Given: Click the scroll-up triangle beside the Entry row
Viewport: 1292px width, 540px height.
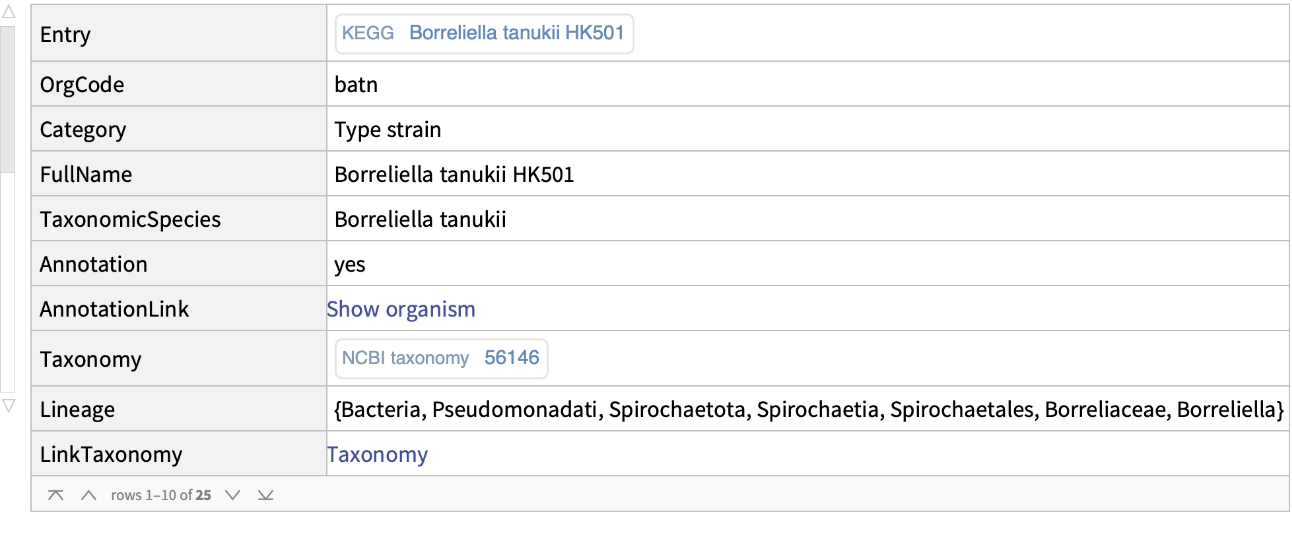Looking at the screenshot, I should 9,13.
